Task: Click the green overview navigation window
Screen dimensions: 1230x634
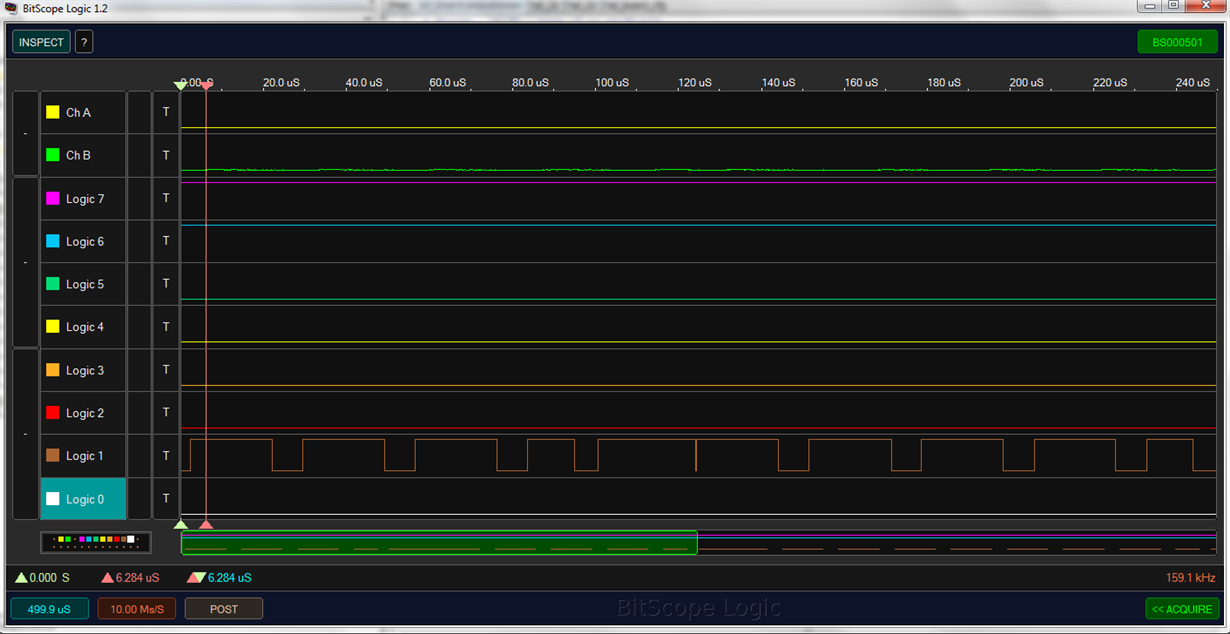Action: pos(439,542)
